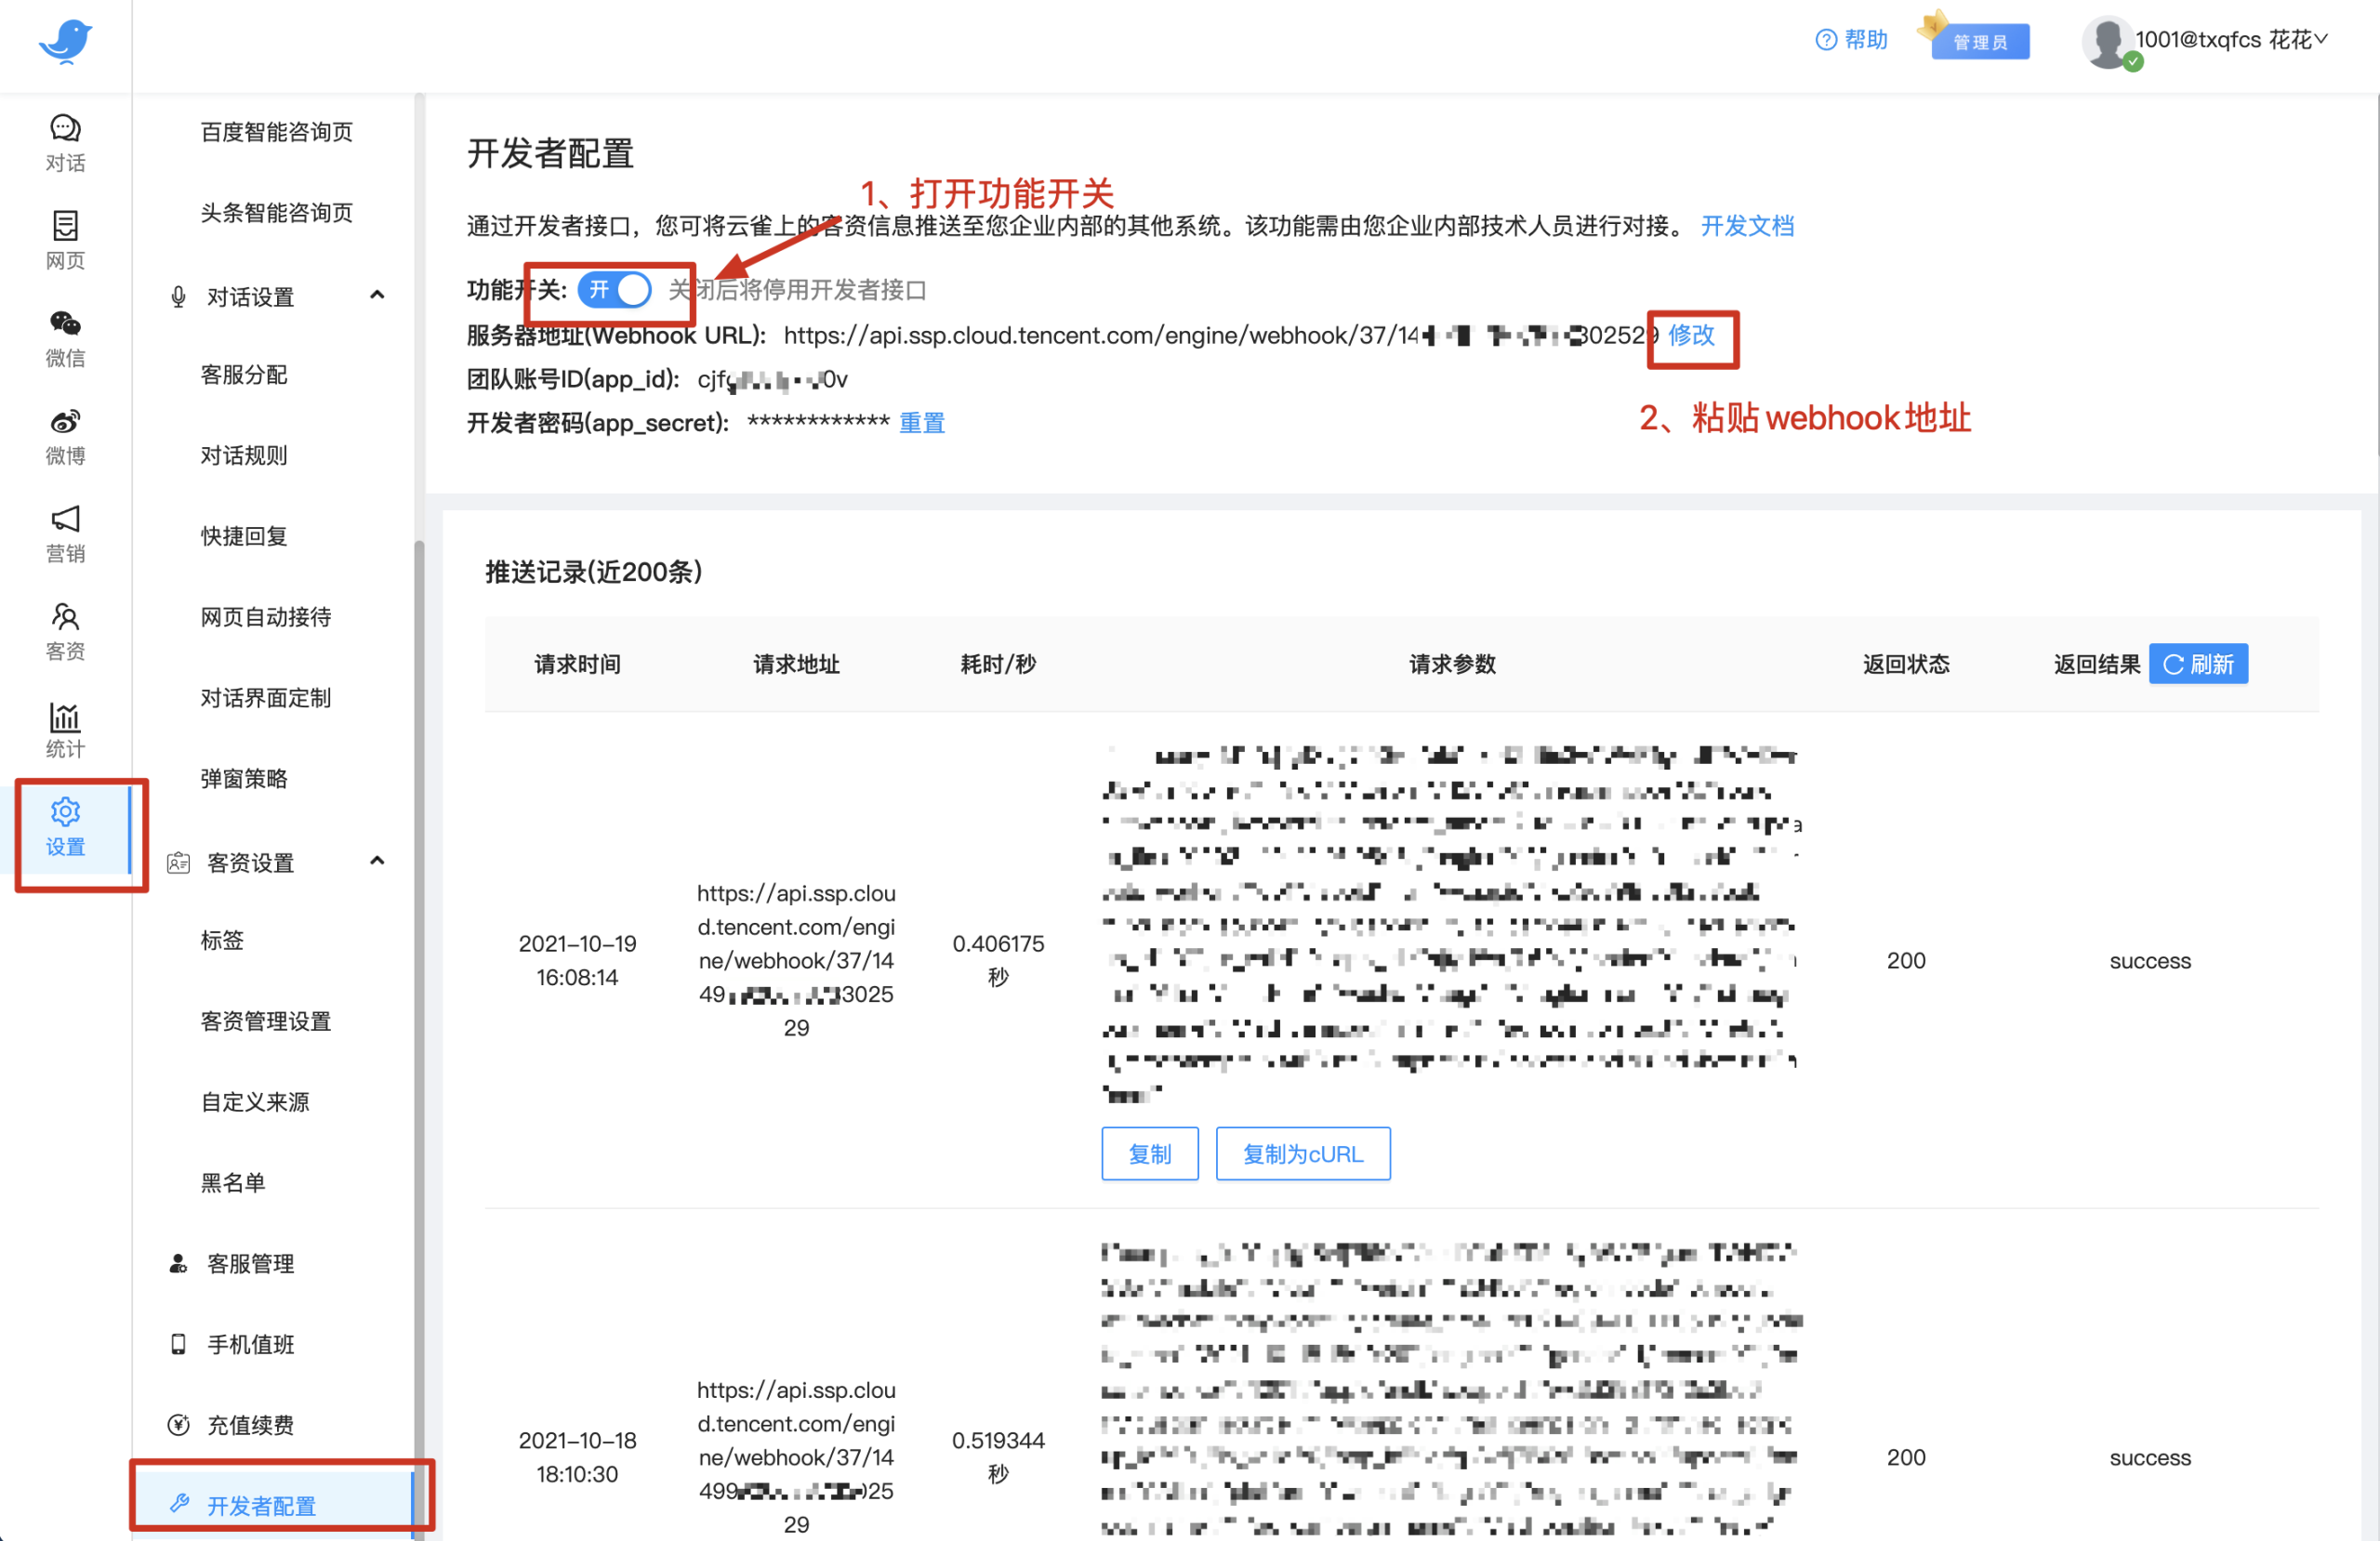
Task: Click the 刷新 refresh button
Action: (2198, 664)
